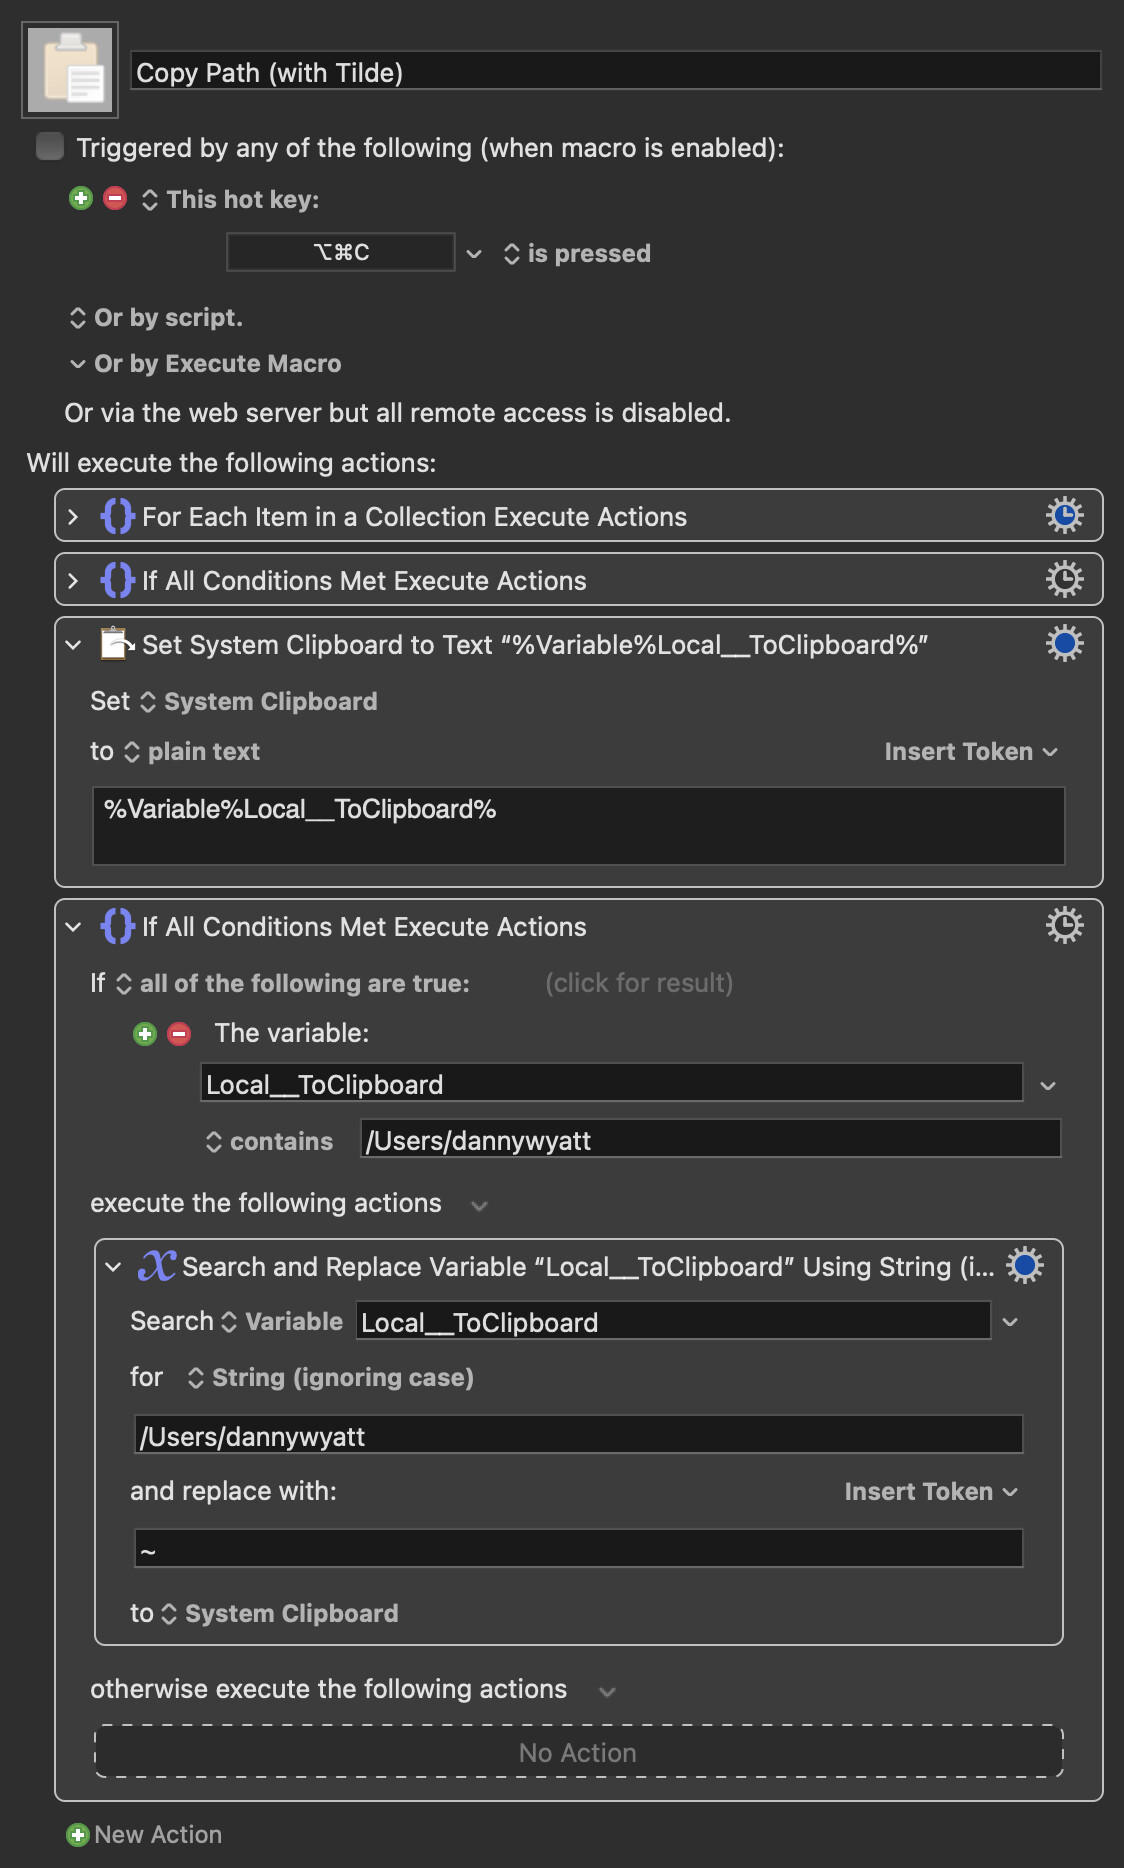Collapse the 'Set System Clipboard to Text' action

click(73, 645)
